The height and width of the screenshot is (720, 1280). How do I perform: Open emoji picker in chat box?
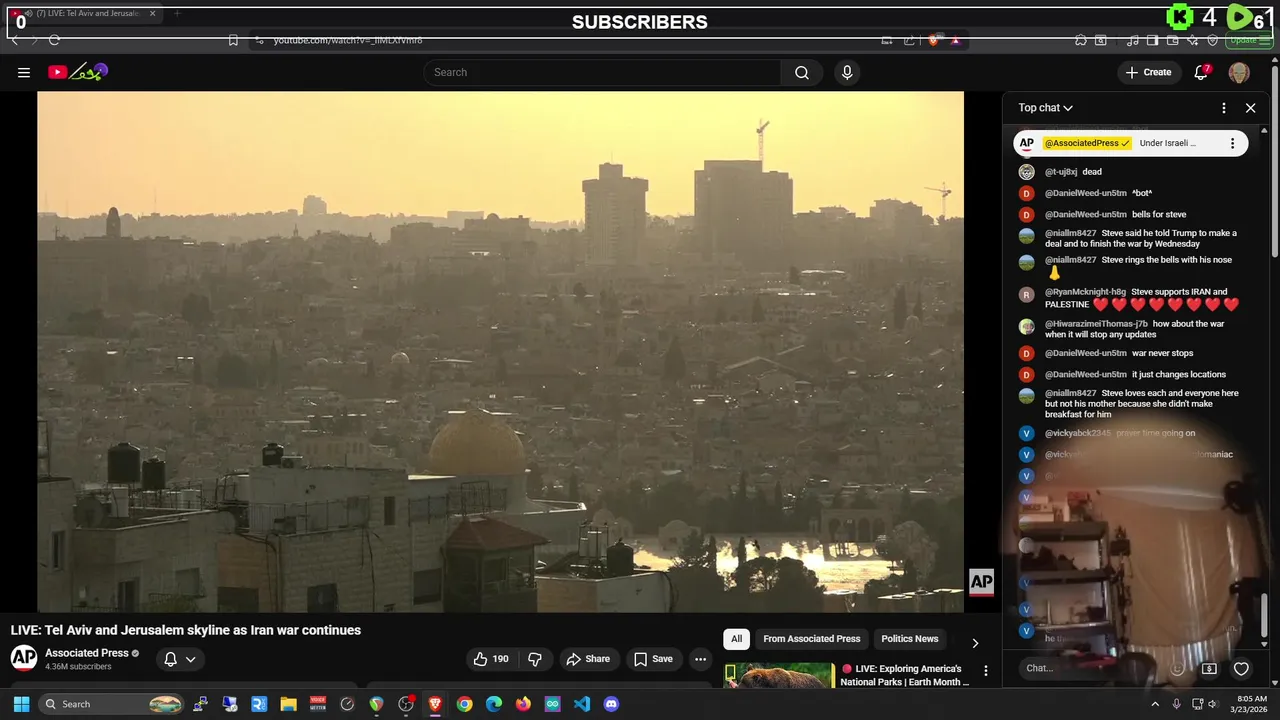coord(1178,668)
